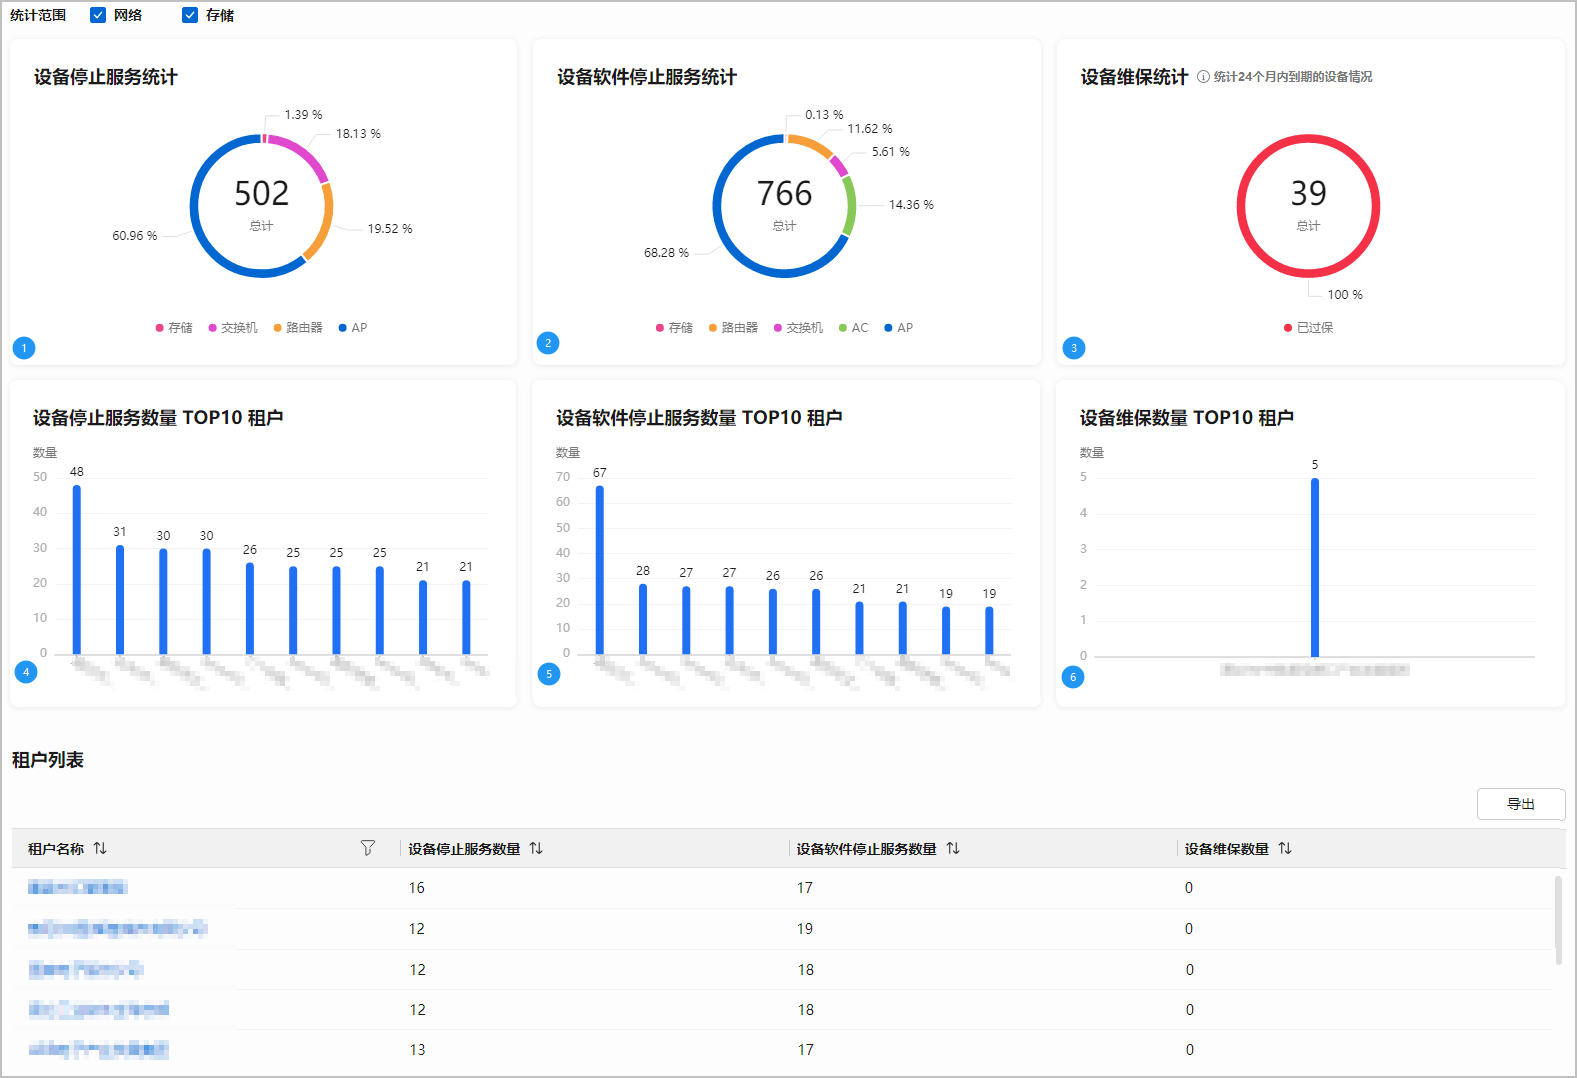Toggle 路由器 legend in 设备停止服务统计 chart

click(x=298, y=328)
